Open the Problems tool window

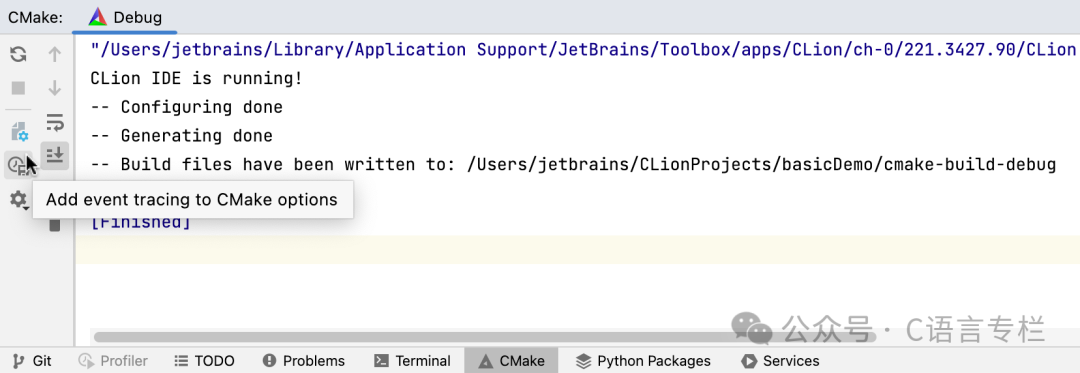(304, 361)
